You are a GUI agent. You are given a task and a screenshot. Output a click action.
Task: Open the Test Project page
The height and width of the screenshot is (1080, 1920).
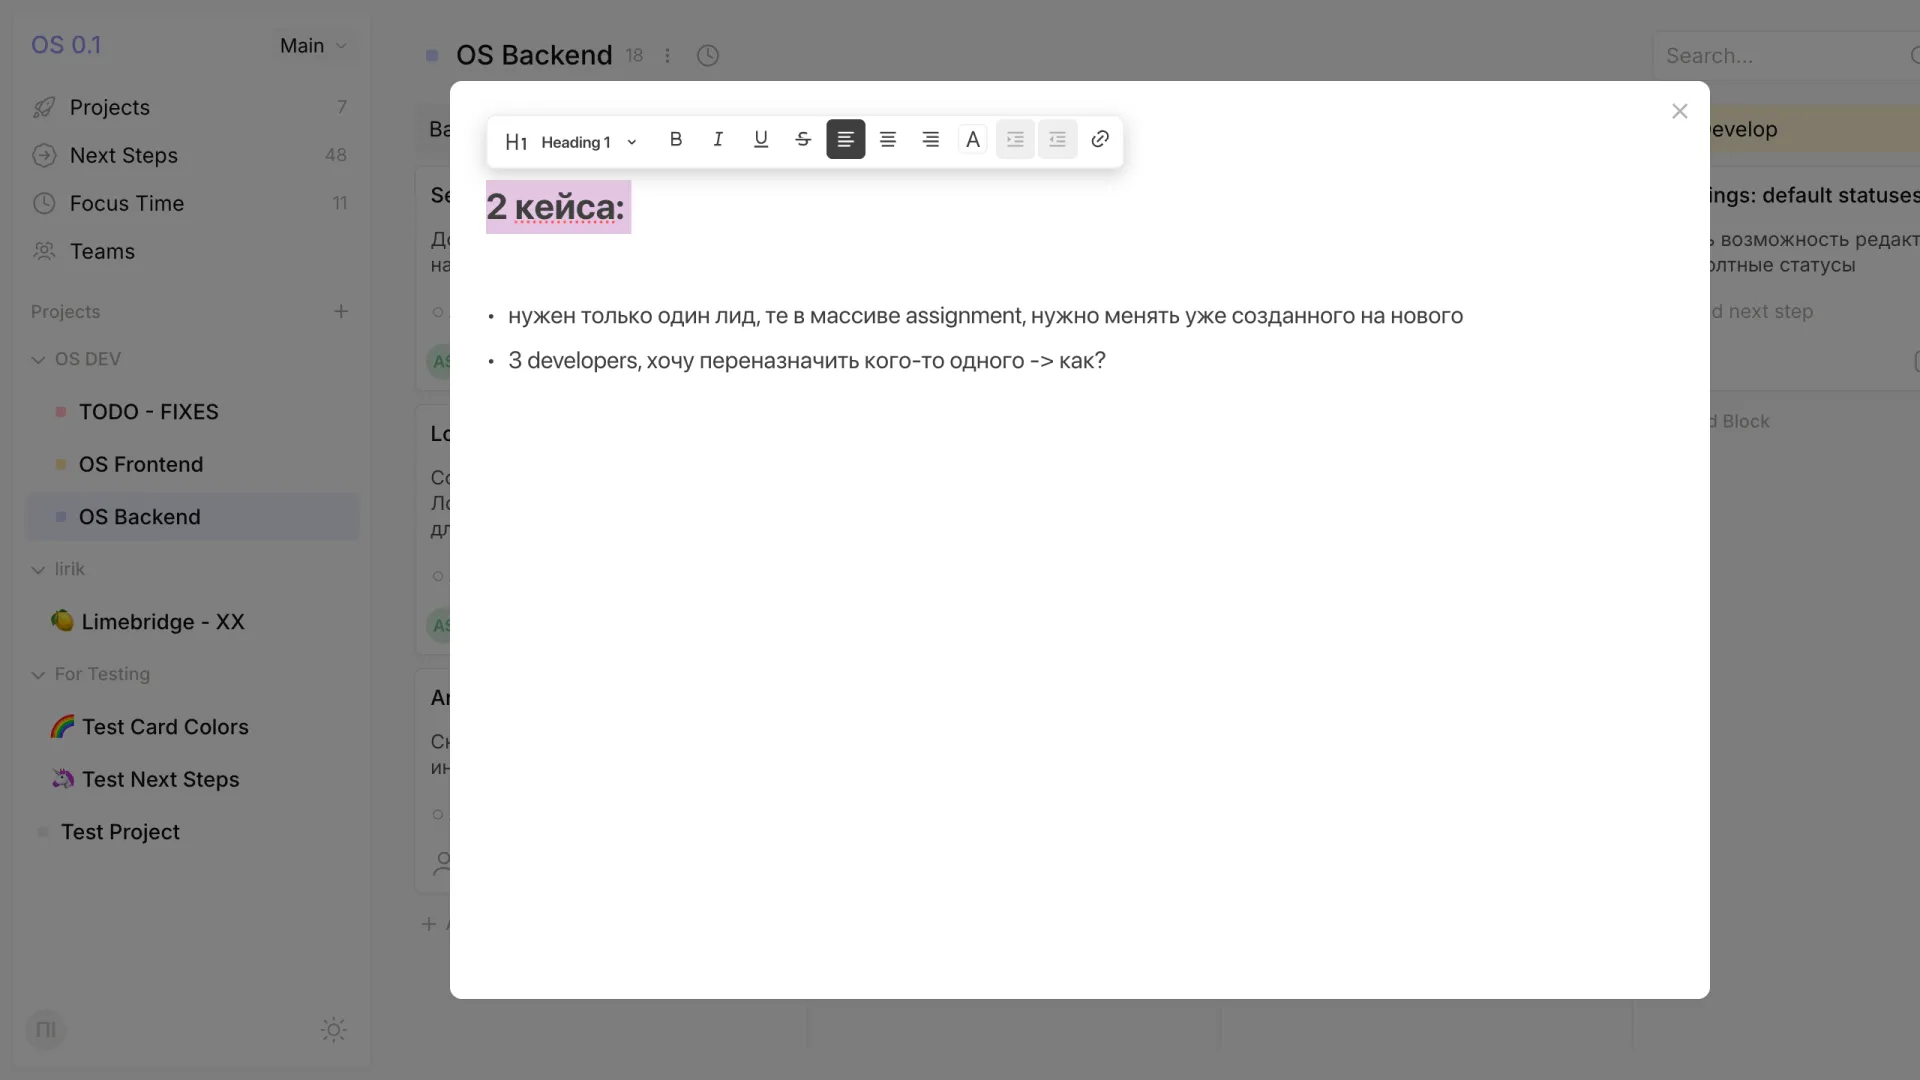(120, 831)
